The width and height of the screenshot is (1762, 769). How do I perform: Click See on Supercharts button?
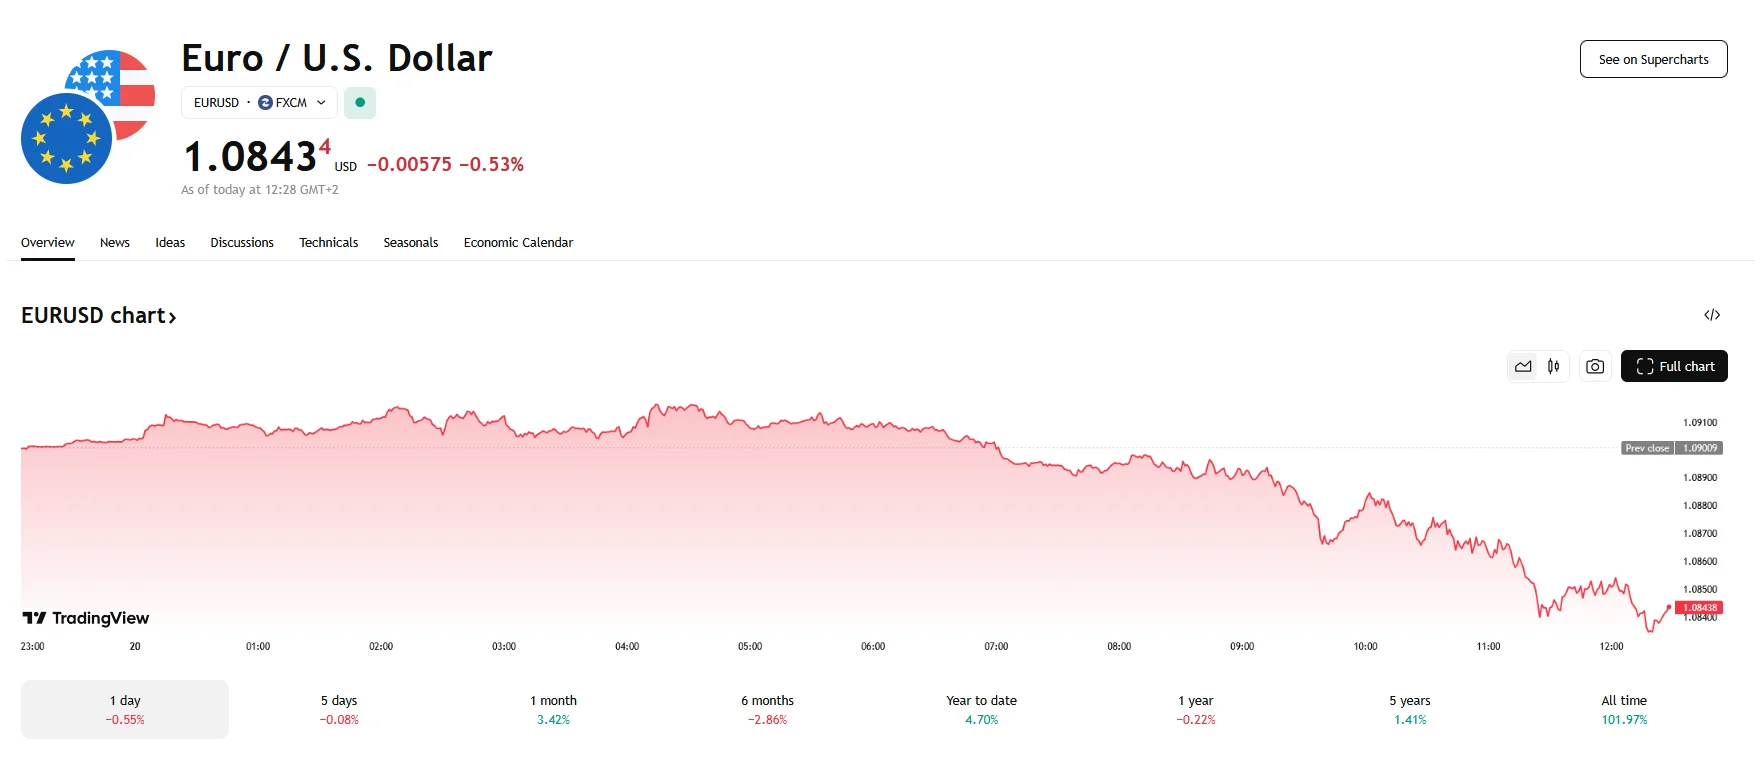1653,59
